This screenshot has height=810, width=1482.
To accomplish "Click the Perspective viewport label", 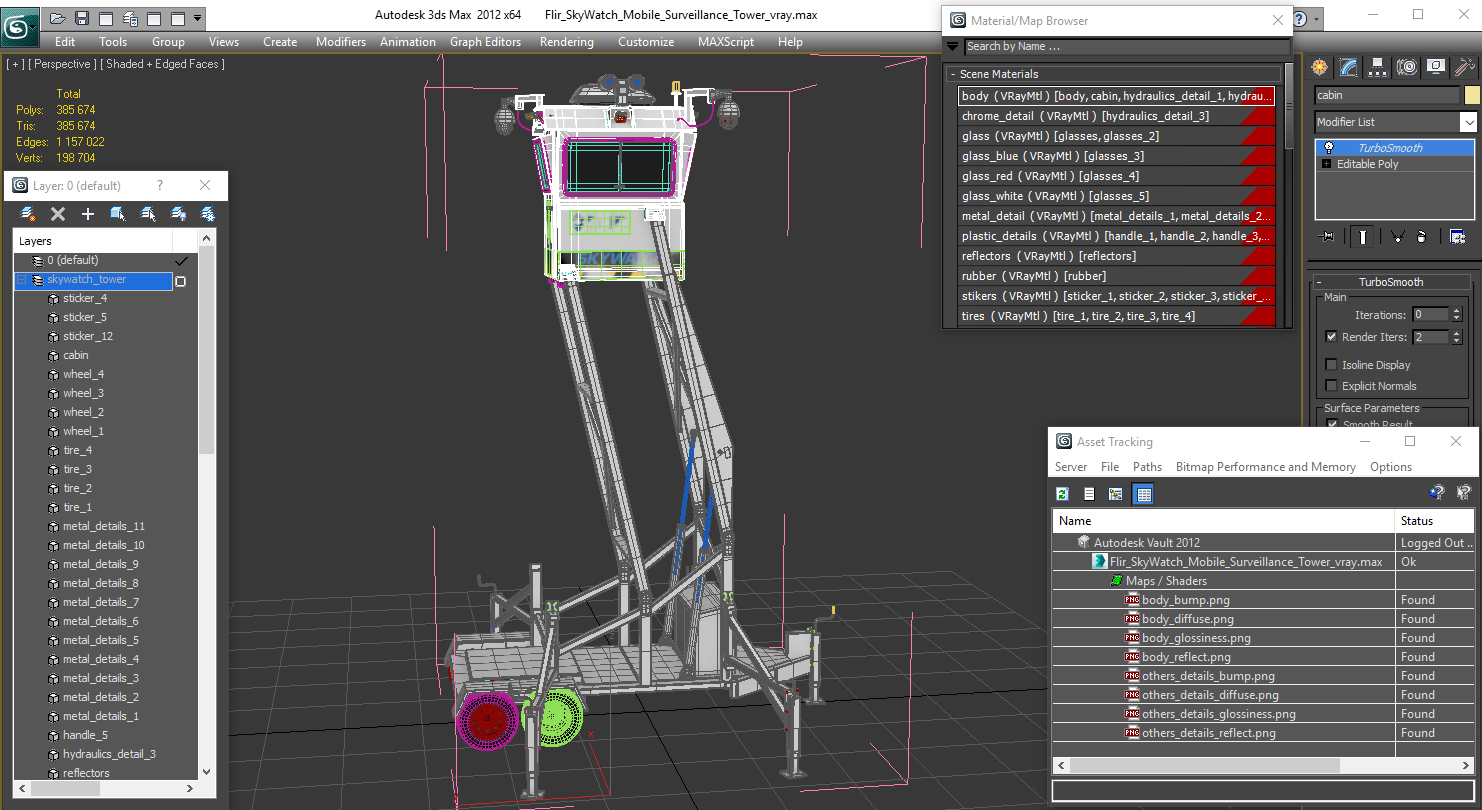I will click(x=63, y=64).
